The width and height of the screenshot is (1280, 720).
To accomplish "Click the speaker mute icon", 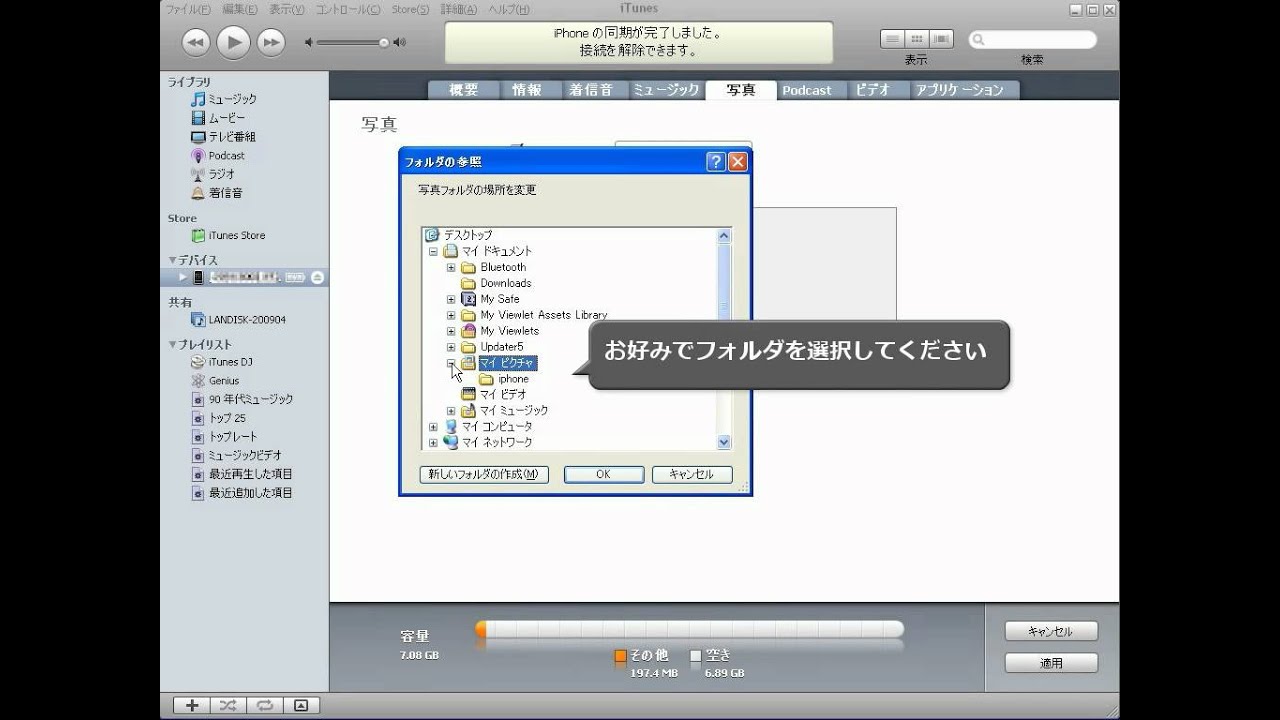I will [x=309, y=43].
